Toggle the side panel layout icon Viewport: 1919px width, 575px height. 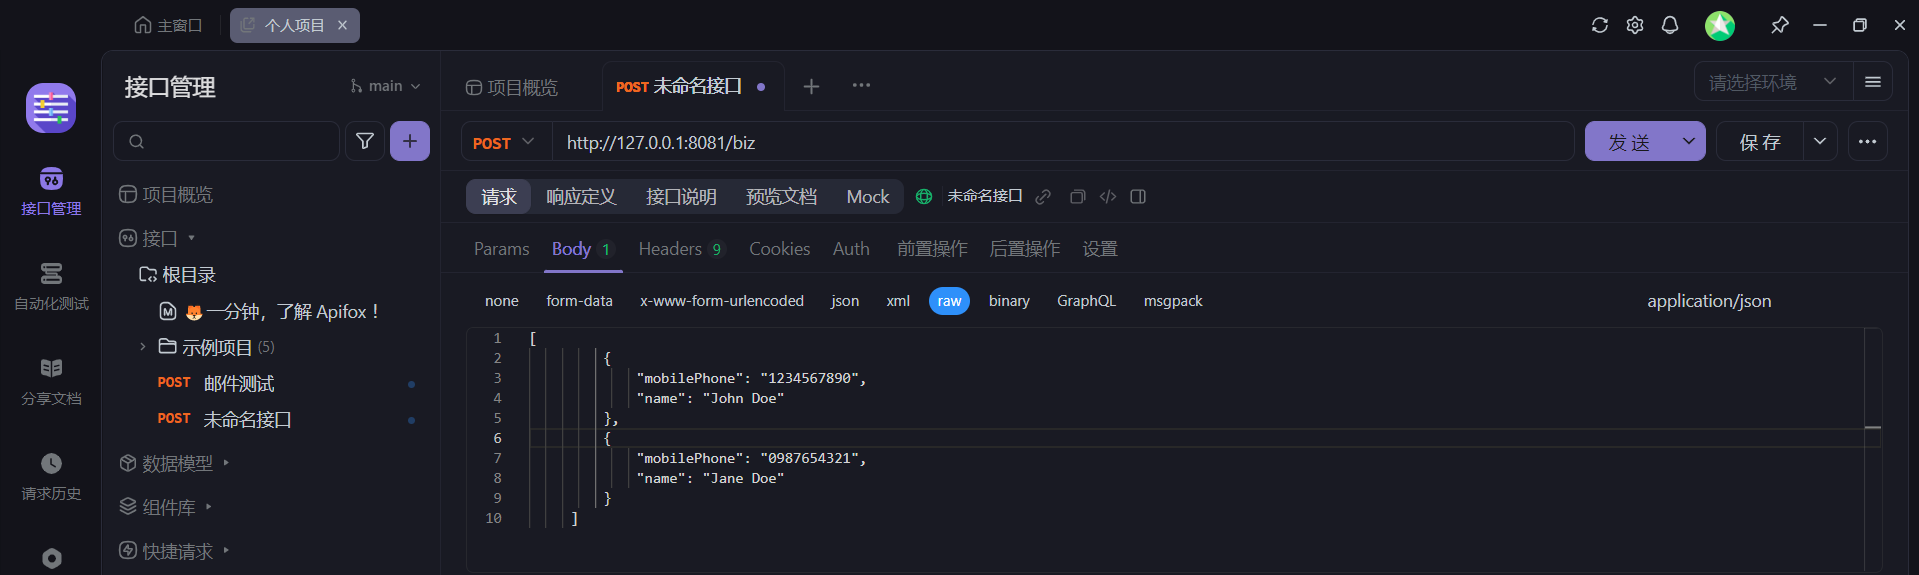[x=1138, y=197]
